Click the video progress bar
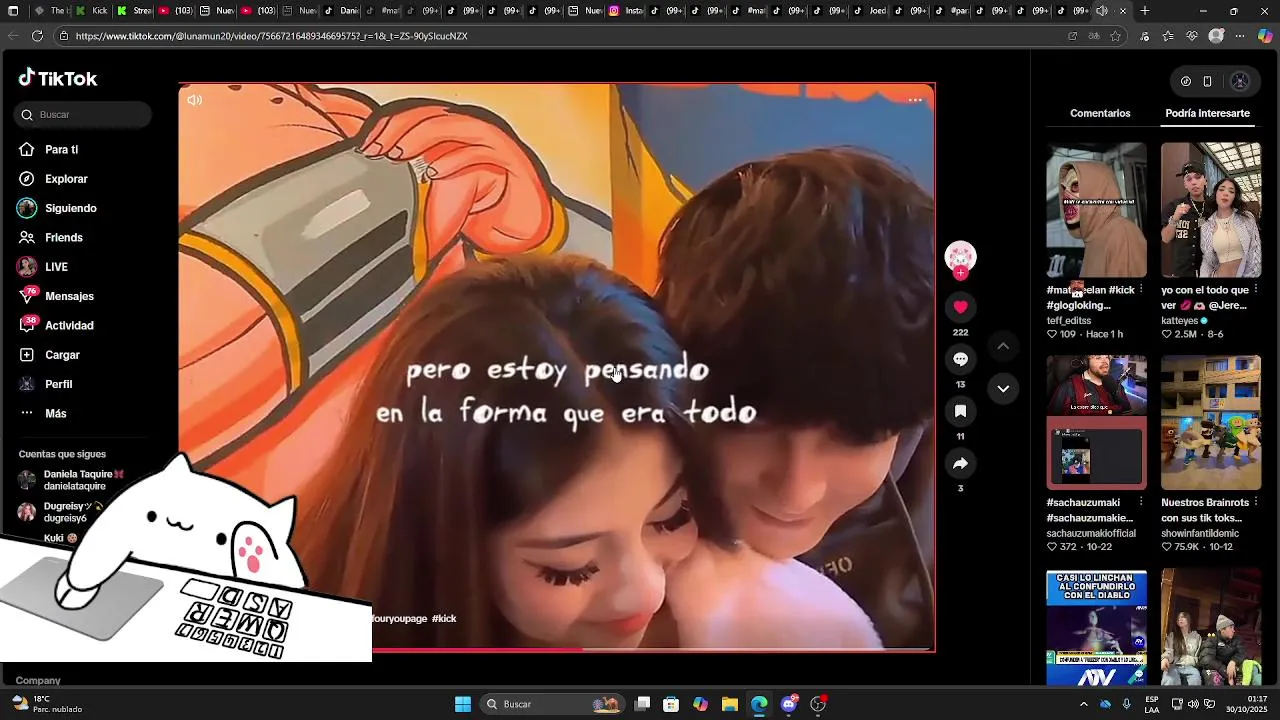Screen dimensions: 1280x720 (x=556, y=650)
